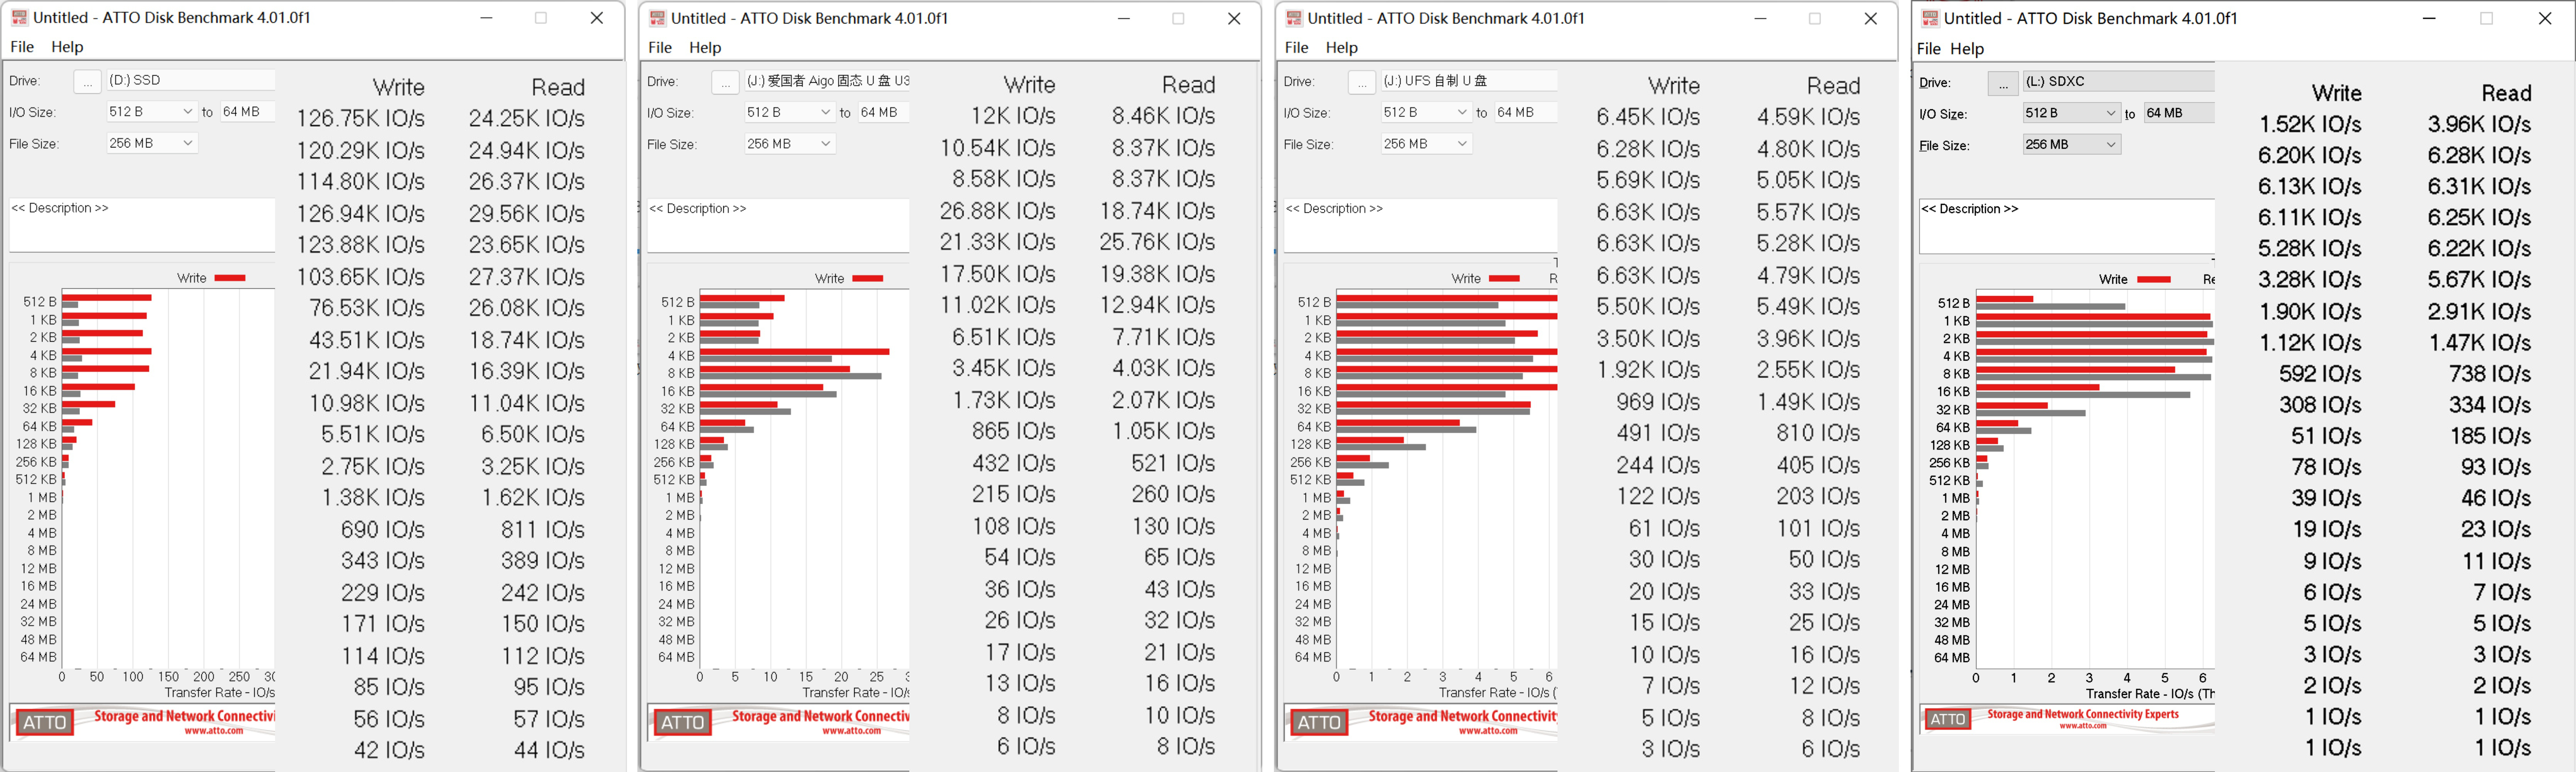Open Help menu in UFS window

(1341, 48)
